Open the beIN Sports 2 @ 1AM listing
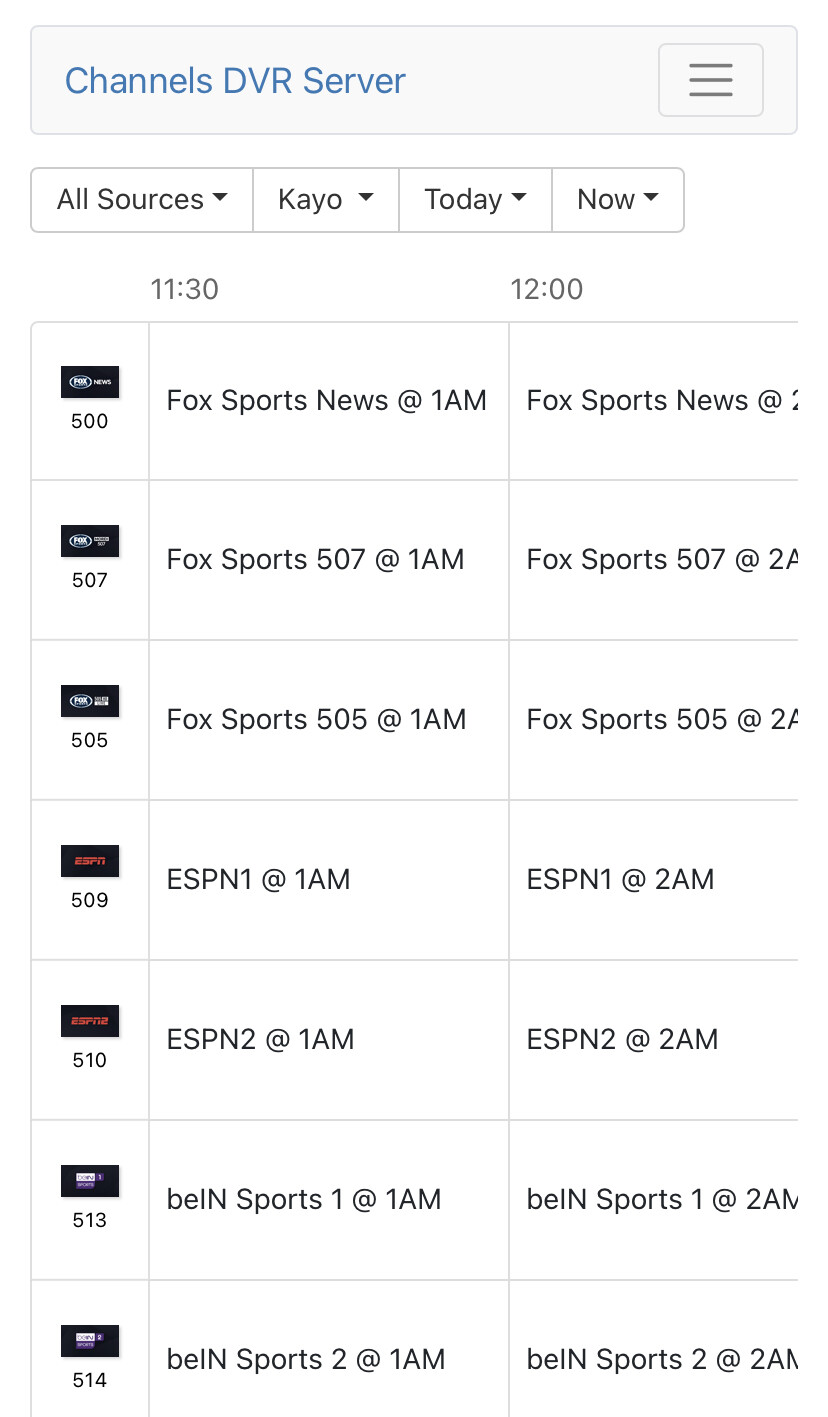Image resolution: width=828 pixels, height=1417 pixels. pos(306,1360)
